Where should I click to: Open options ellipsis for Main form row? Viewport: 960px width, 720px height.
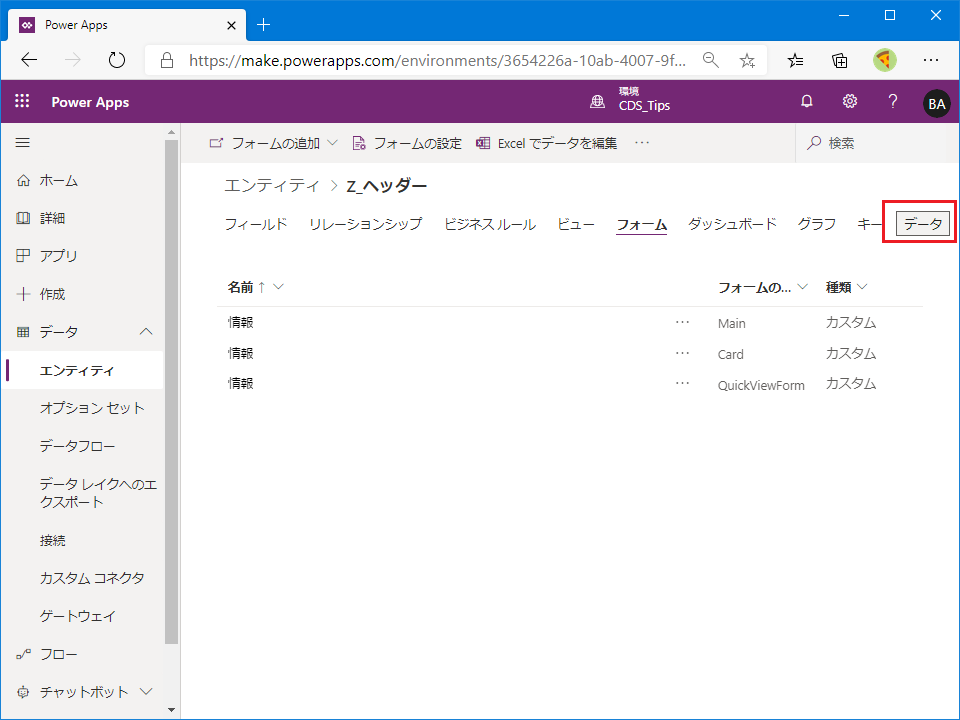click(682, 322)
